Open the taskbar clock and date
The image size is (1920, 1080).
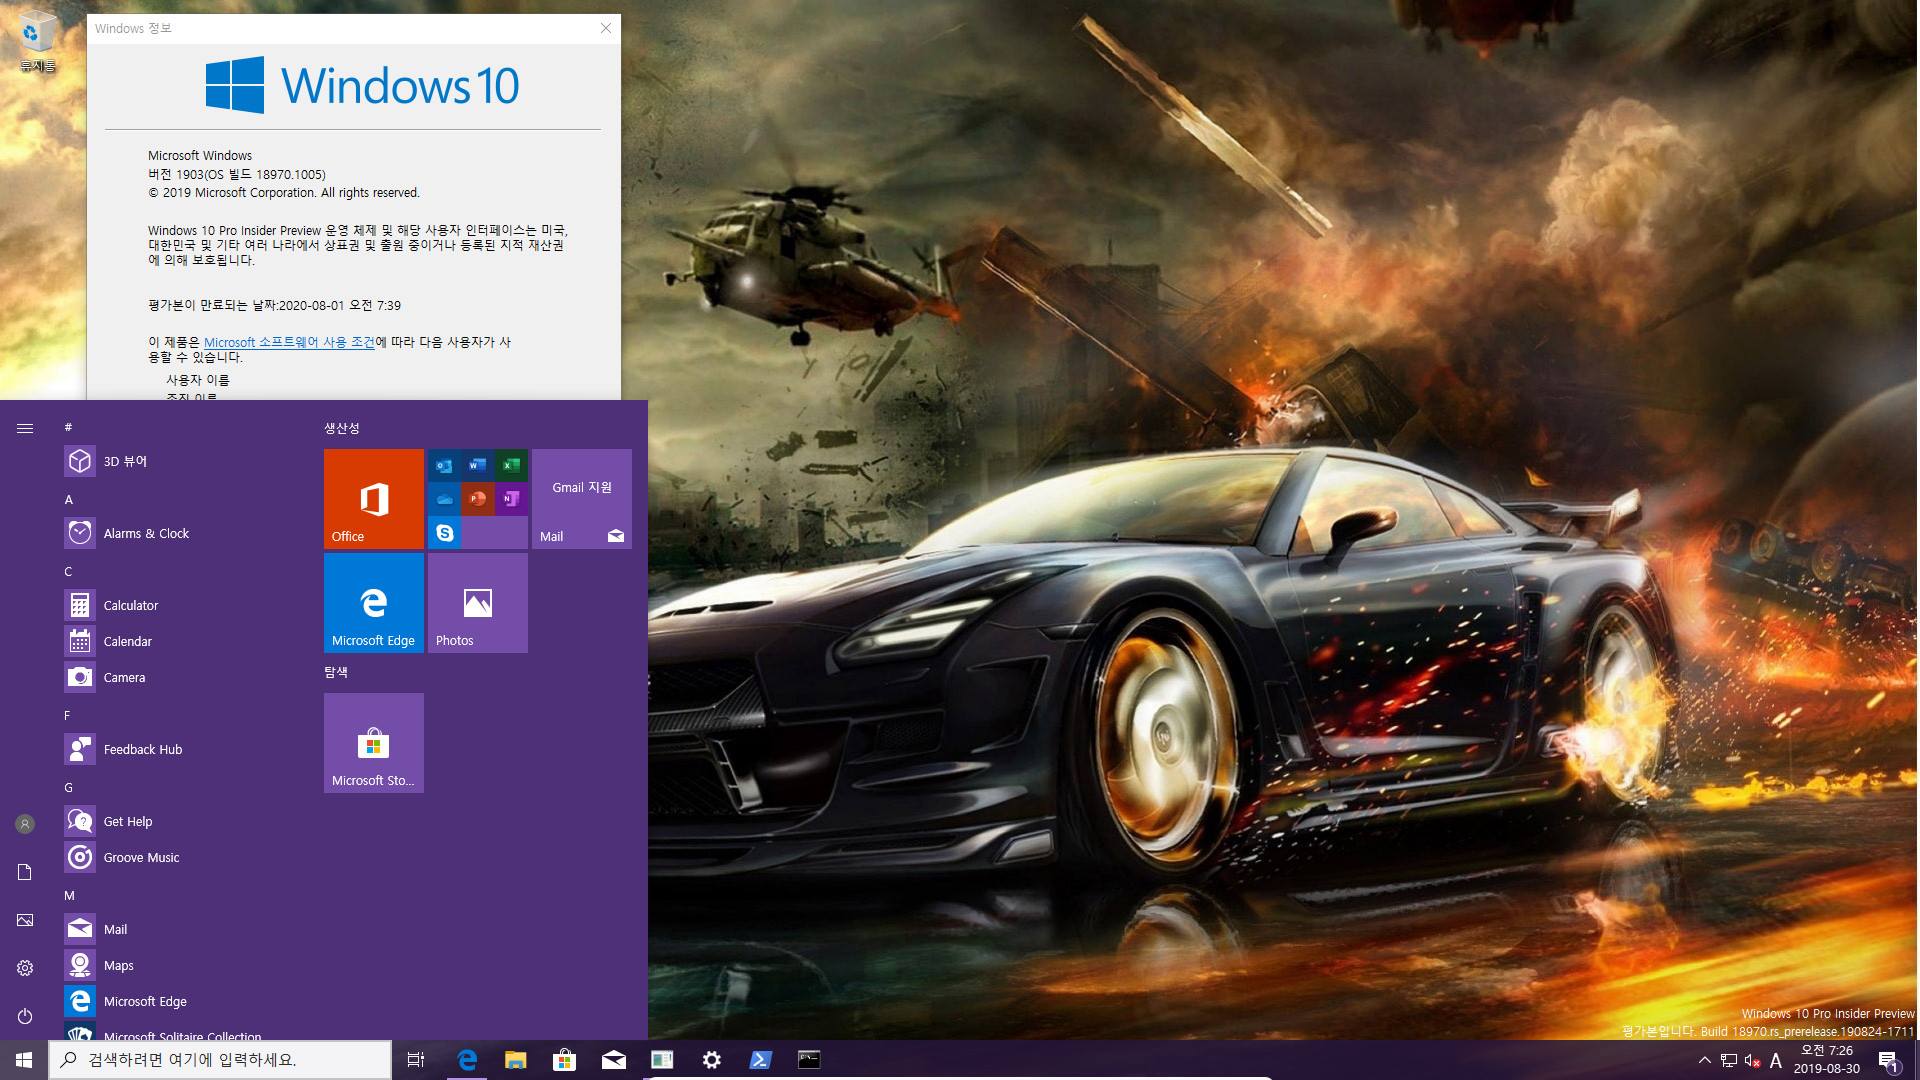point(1827,1060)
